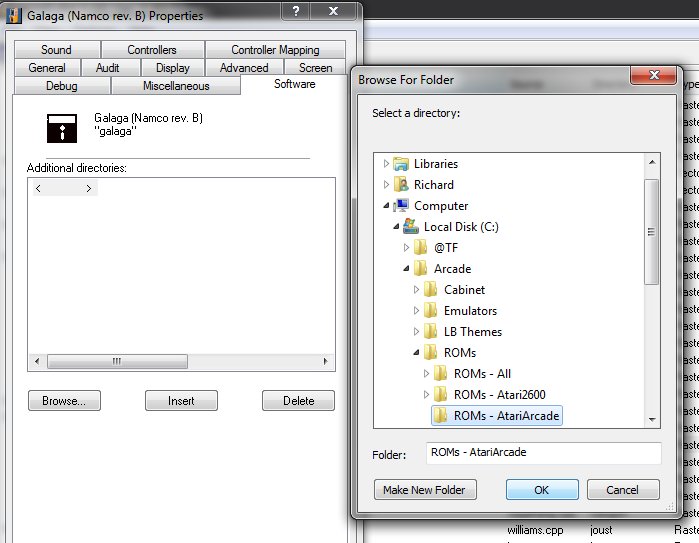Click the Emulators folder icon
The height and width of the screenshot is (543, 699).
coord(431,310)
